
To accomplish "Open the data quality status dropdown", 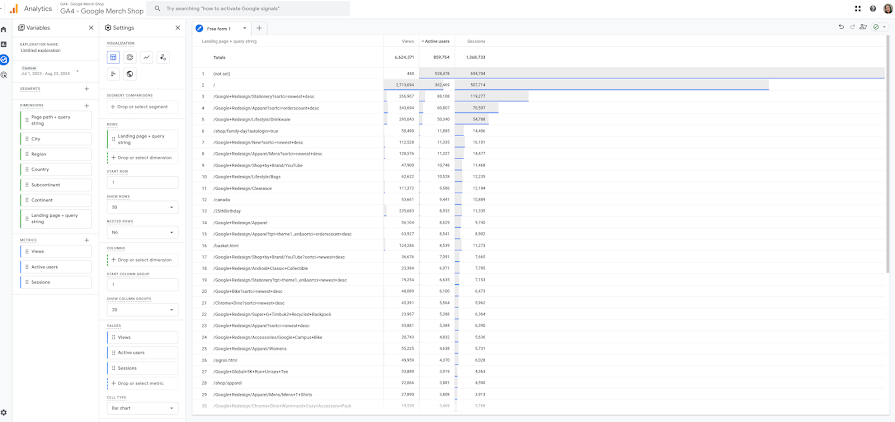I will pyautogui.click(x=880, y=27).
